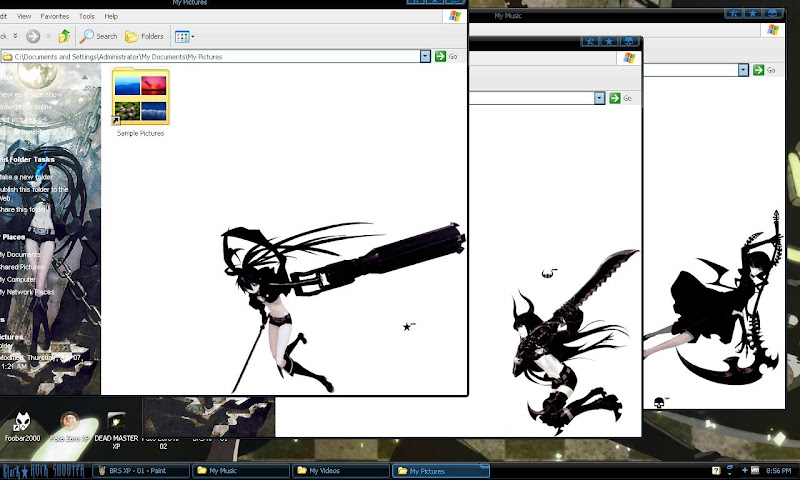Open the Black Rock Shooter Start button
Screen dimensions: 800x480
pos(43,471)
